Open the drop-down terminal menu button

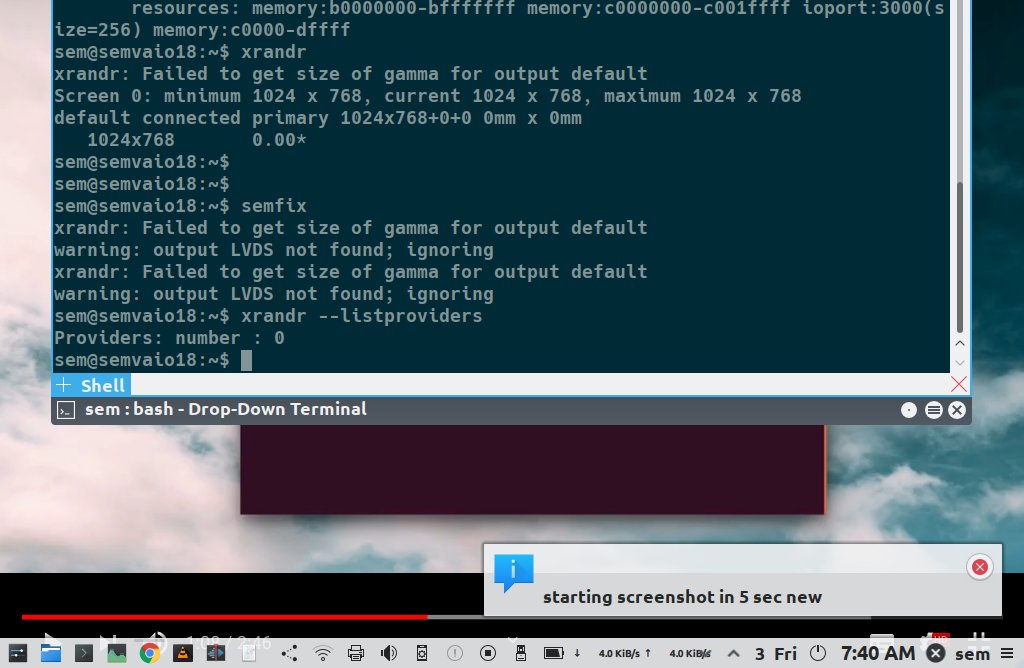(x=934, y=410)
